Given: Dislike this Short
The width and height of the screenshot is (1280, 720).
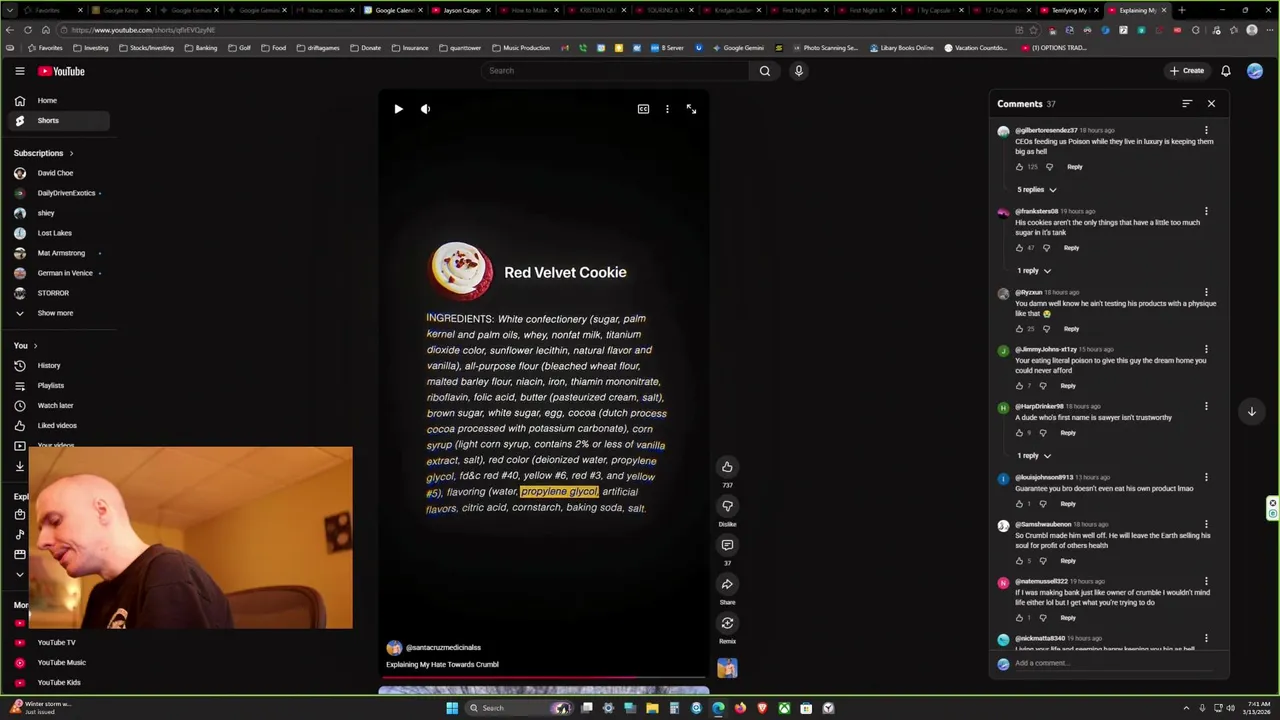Looking at the screenshot, I should click(x=727, y=506).
